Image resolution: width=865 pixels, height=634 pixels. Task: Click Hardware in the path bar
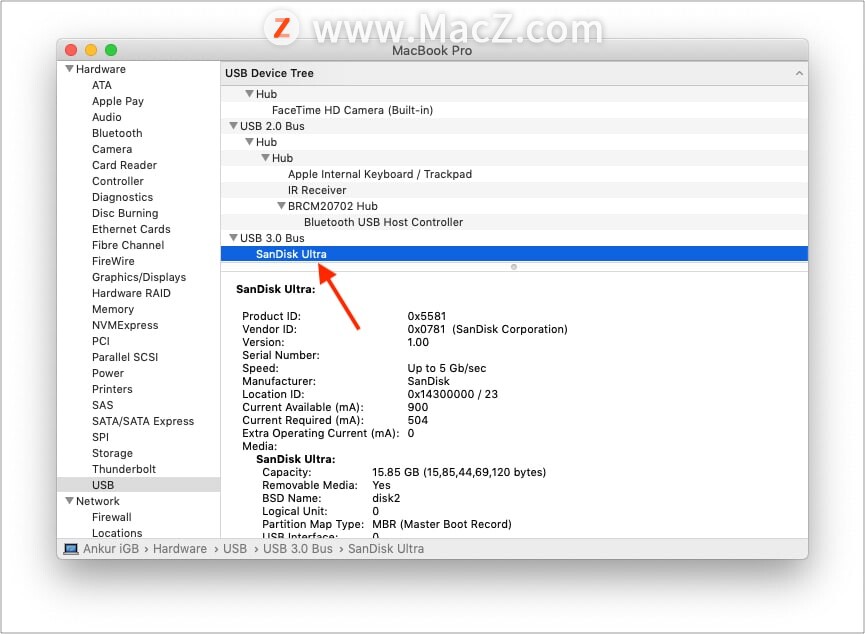tap(180, 549)
